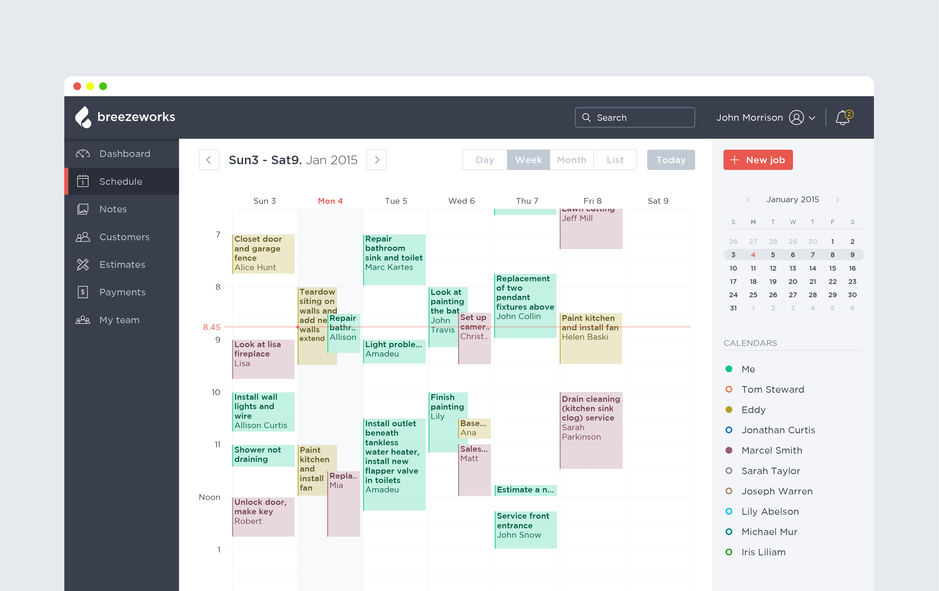
Task: Open Repair bathroom sink and toilet job
Action: click(x=394, y=259)
